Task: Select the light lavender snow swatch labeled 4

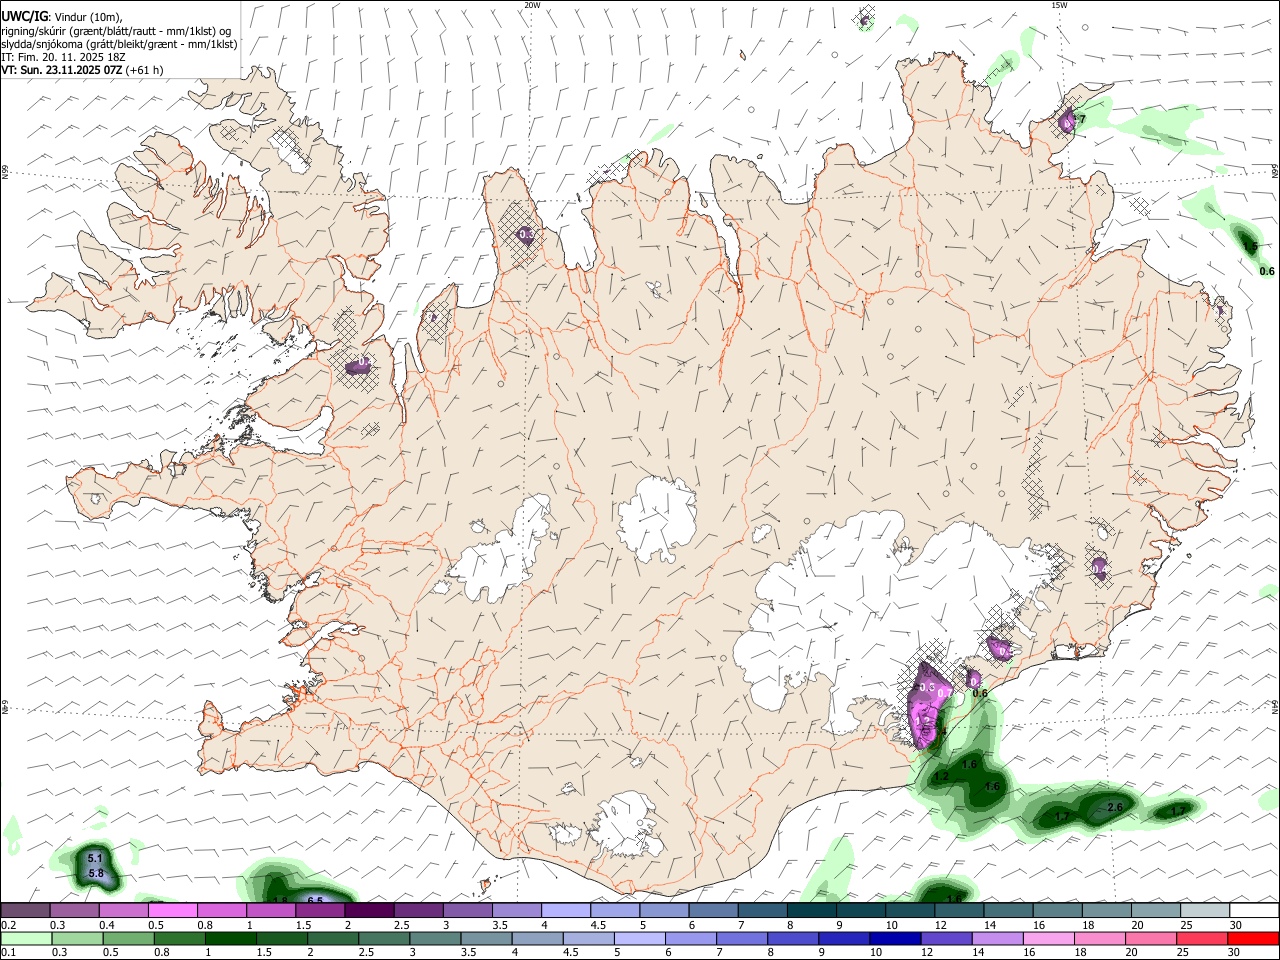Action: [x=565, y=910]
